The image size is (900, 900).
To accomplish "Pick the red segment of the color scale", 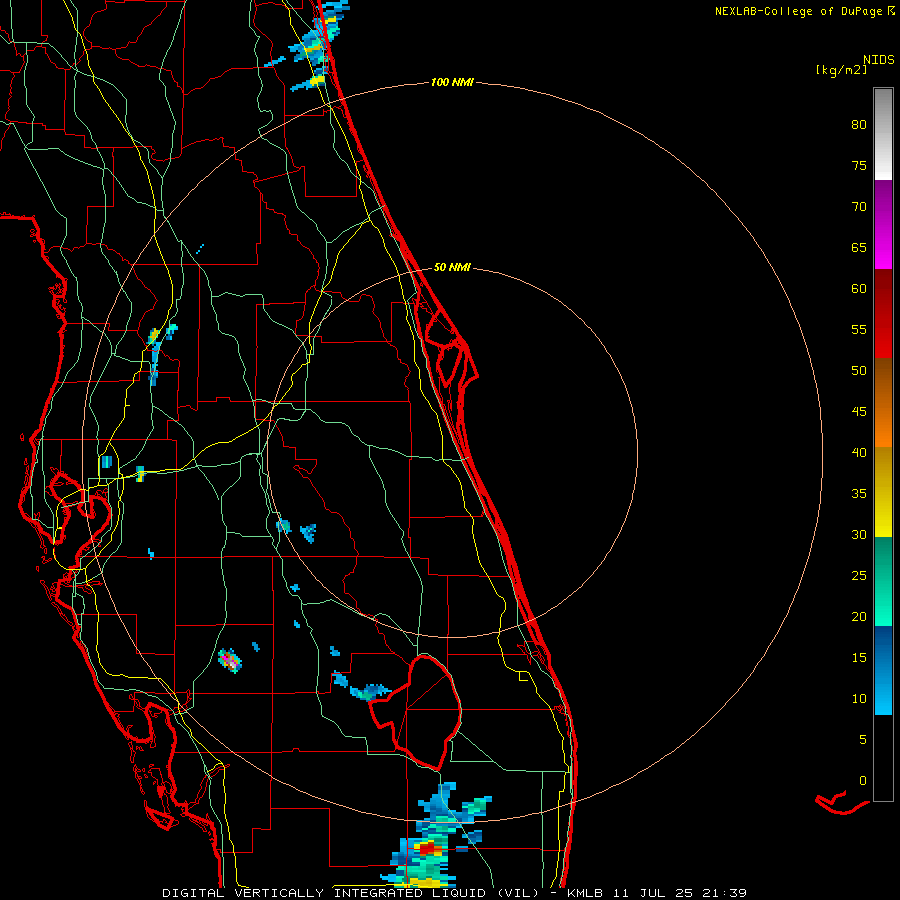I will pyautogui.click(x=883, y=315).
